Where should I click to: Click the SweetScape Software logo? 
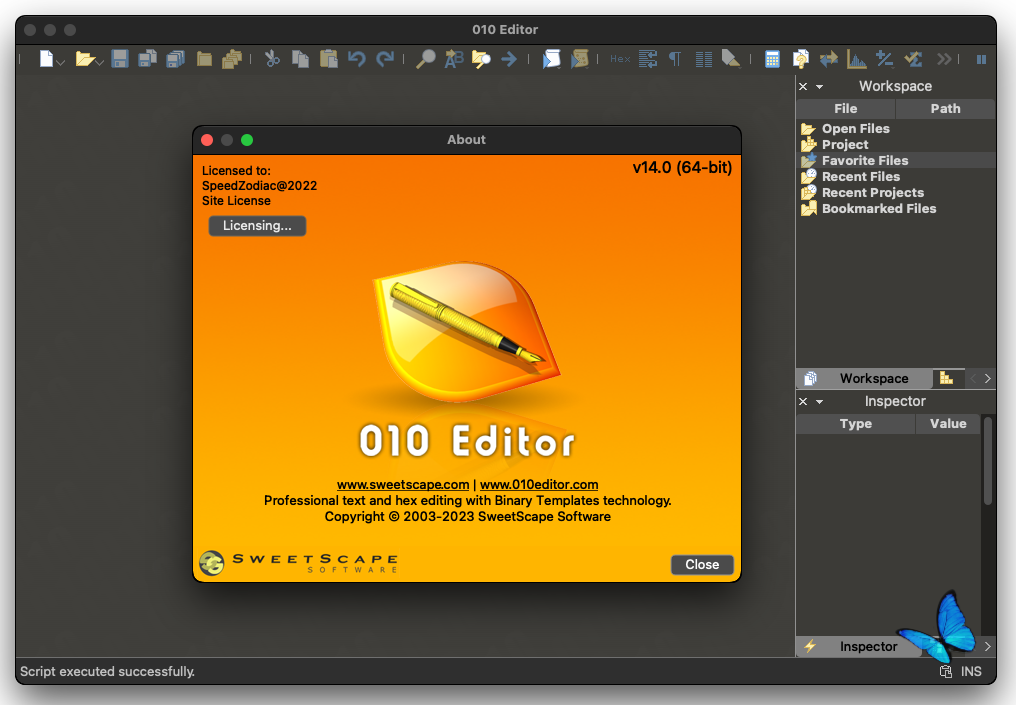[299, 562]
